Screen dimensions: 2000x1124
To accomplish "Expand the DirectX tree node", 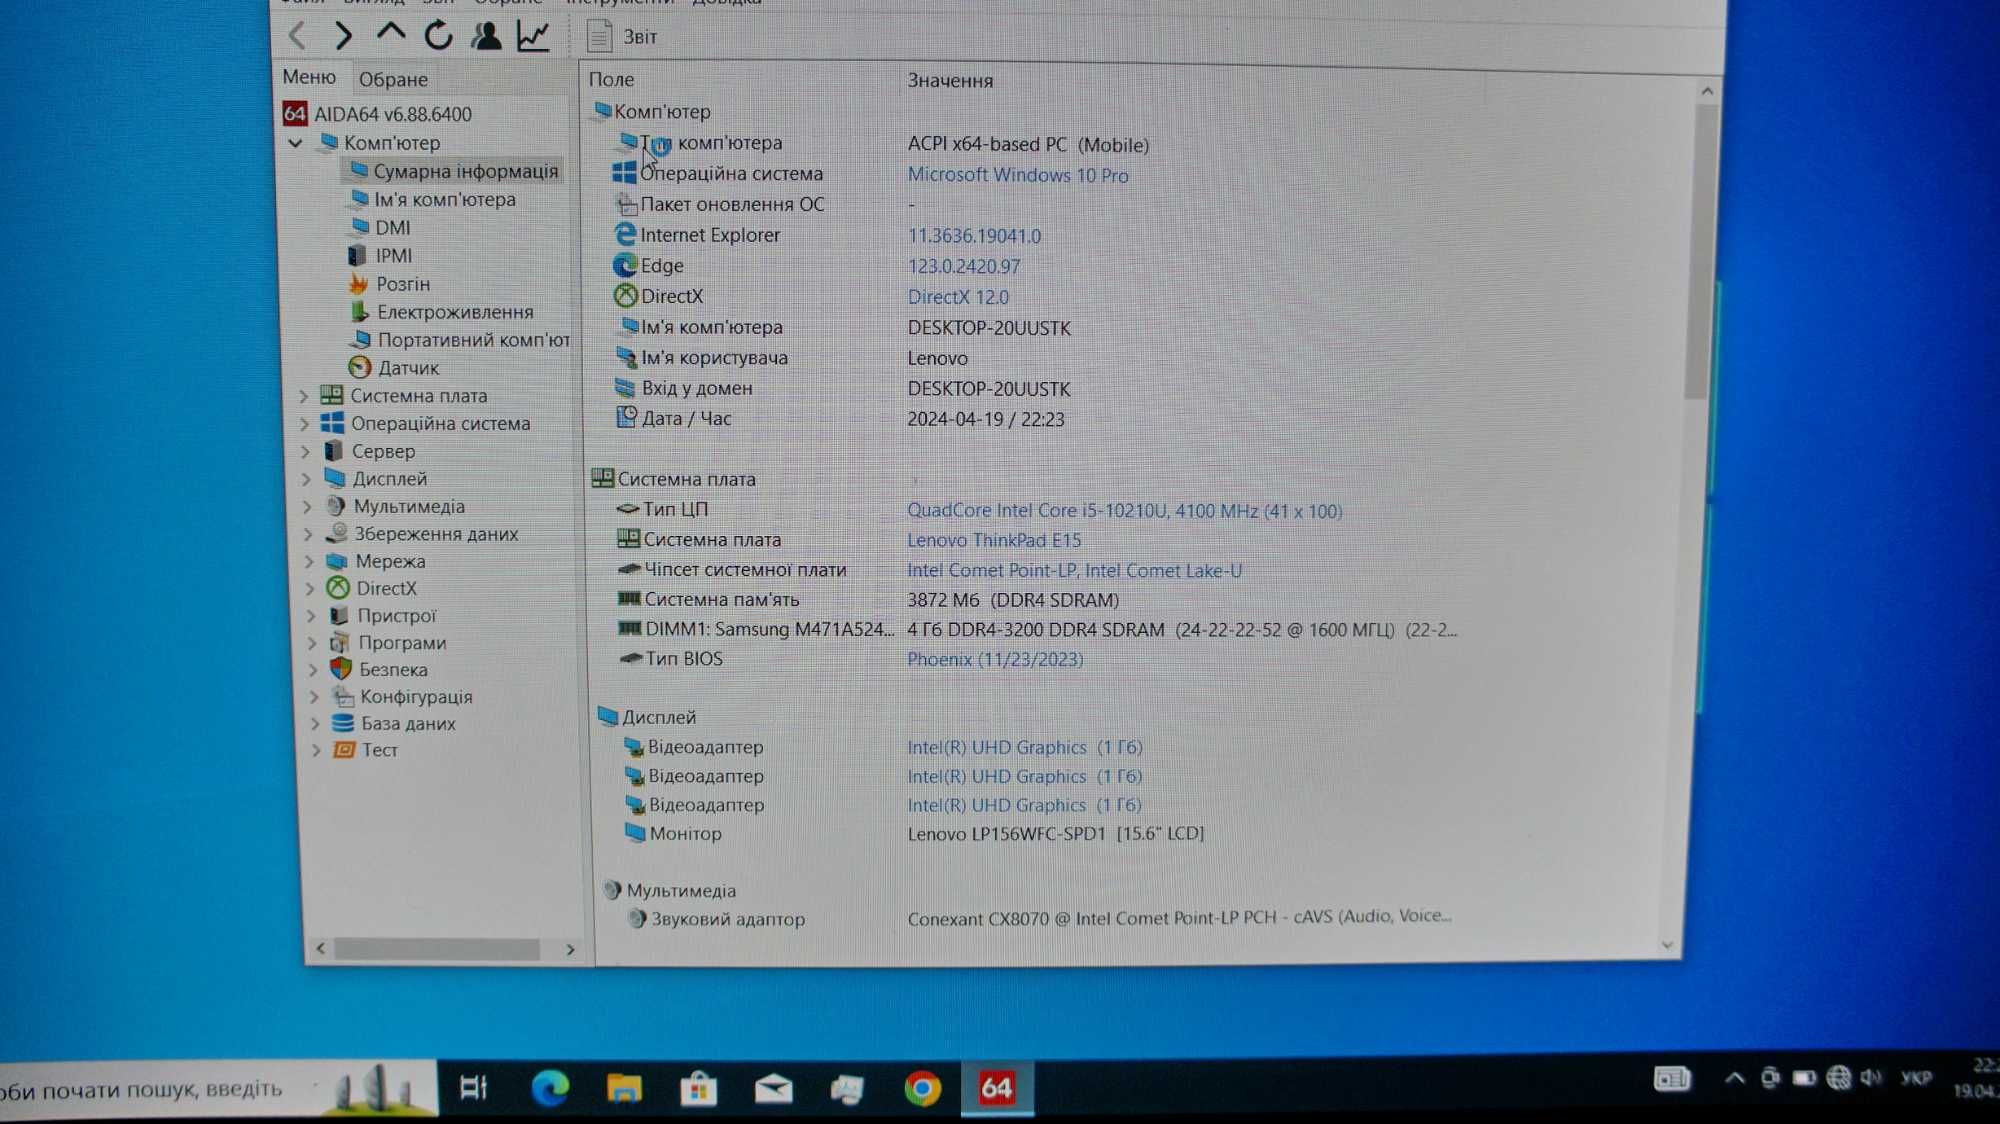I will tap(310, 588).
